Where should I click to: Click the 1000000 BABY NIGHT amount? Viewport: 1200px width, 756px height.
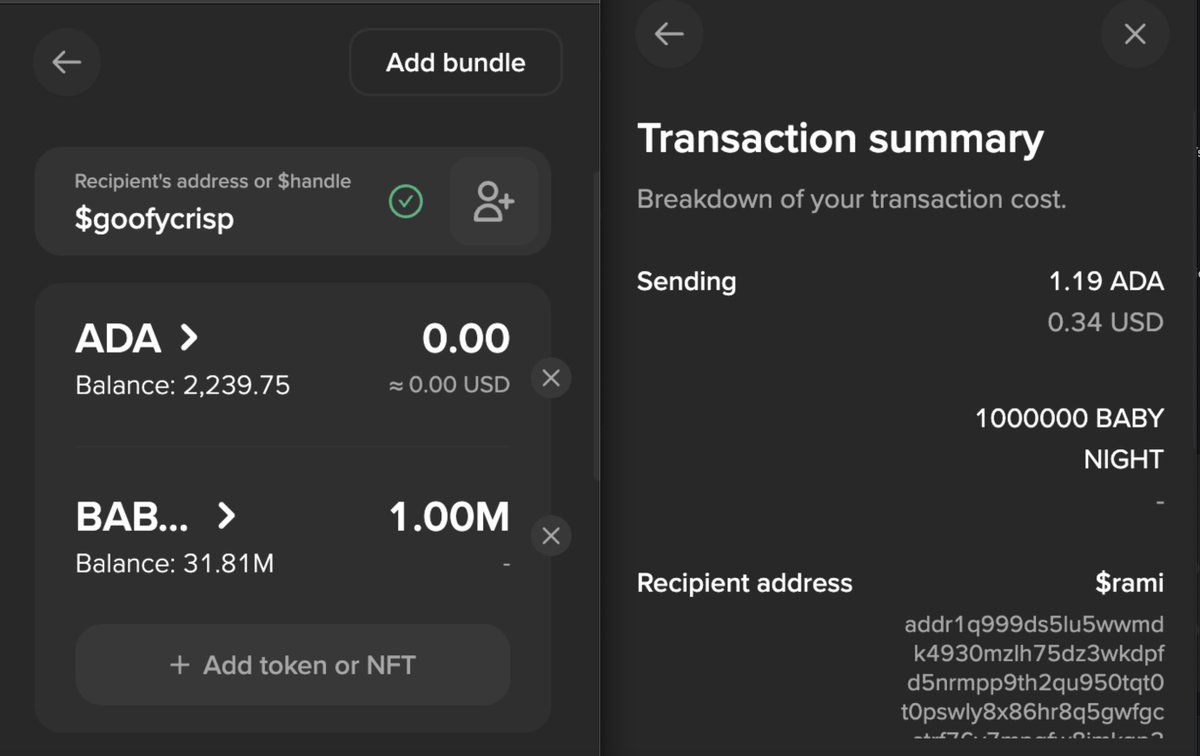[1070, 439]
